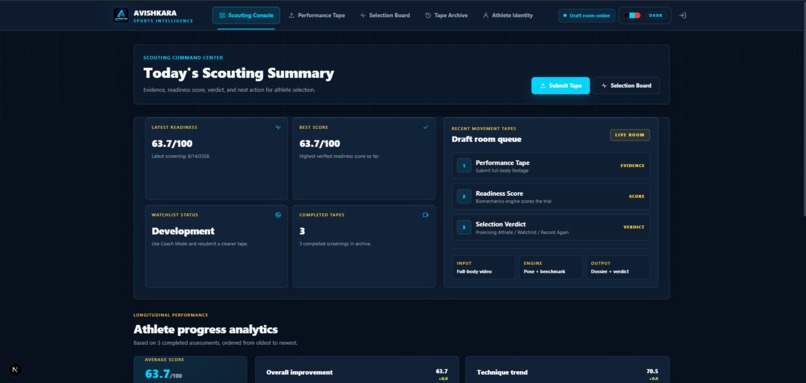Click the Submit Tape button

pyautogui.click(x=560, y=86)
